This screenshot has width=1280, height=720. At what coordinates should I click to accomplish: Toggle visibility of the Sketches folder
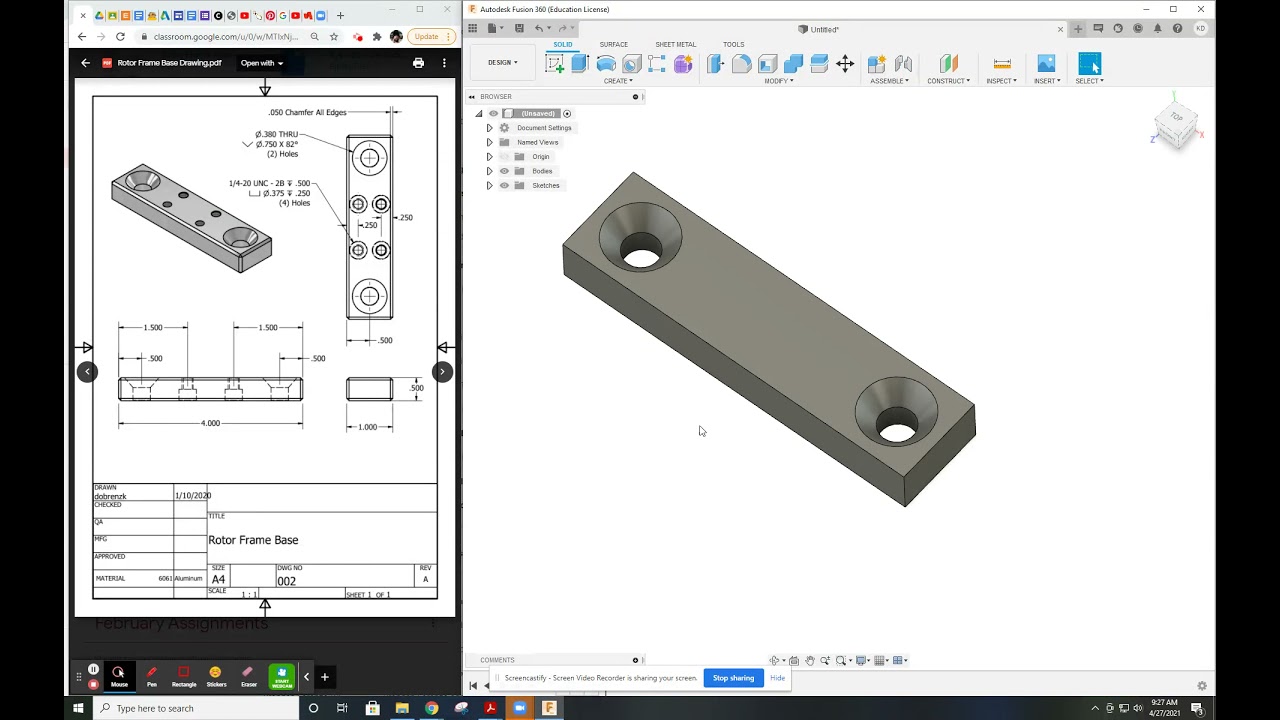click(x=504, y=185)
